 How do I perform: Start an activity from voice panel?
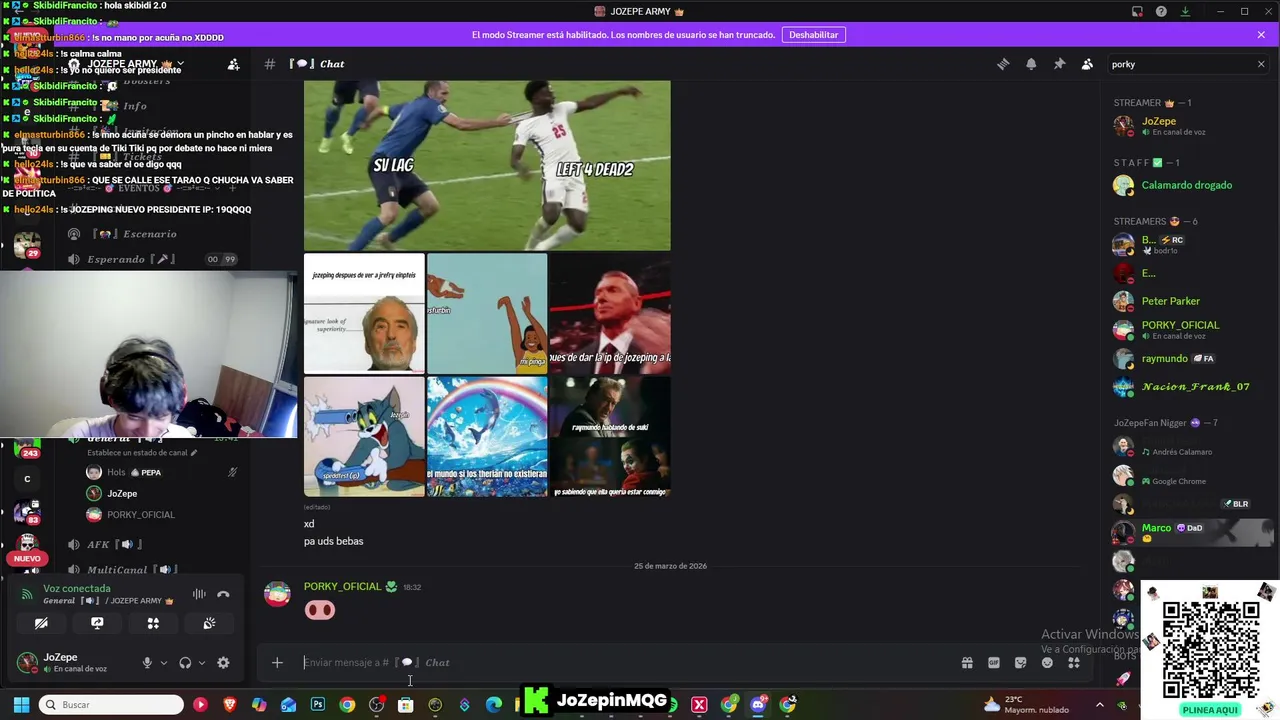[x=153, y=623]
